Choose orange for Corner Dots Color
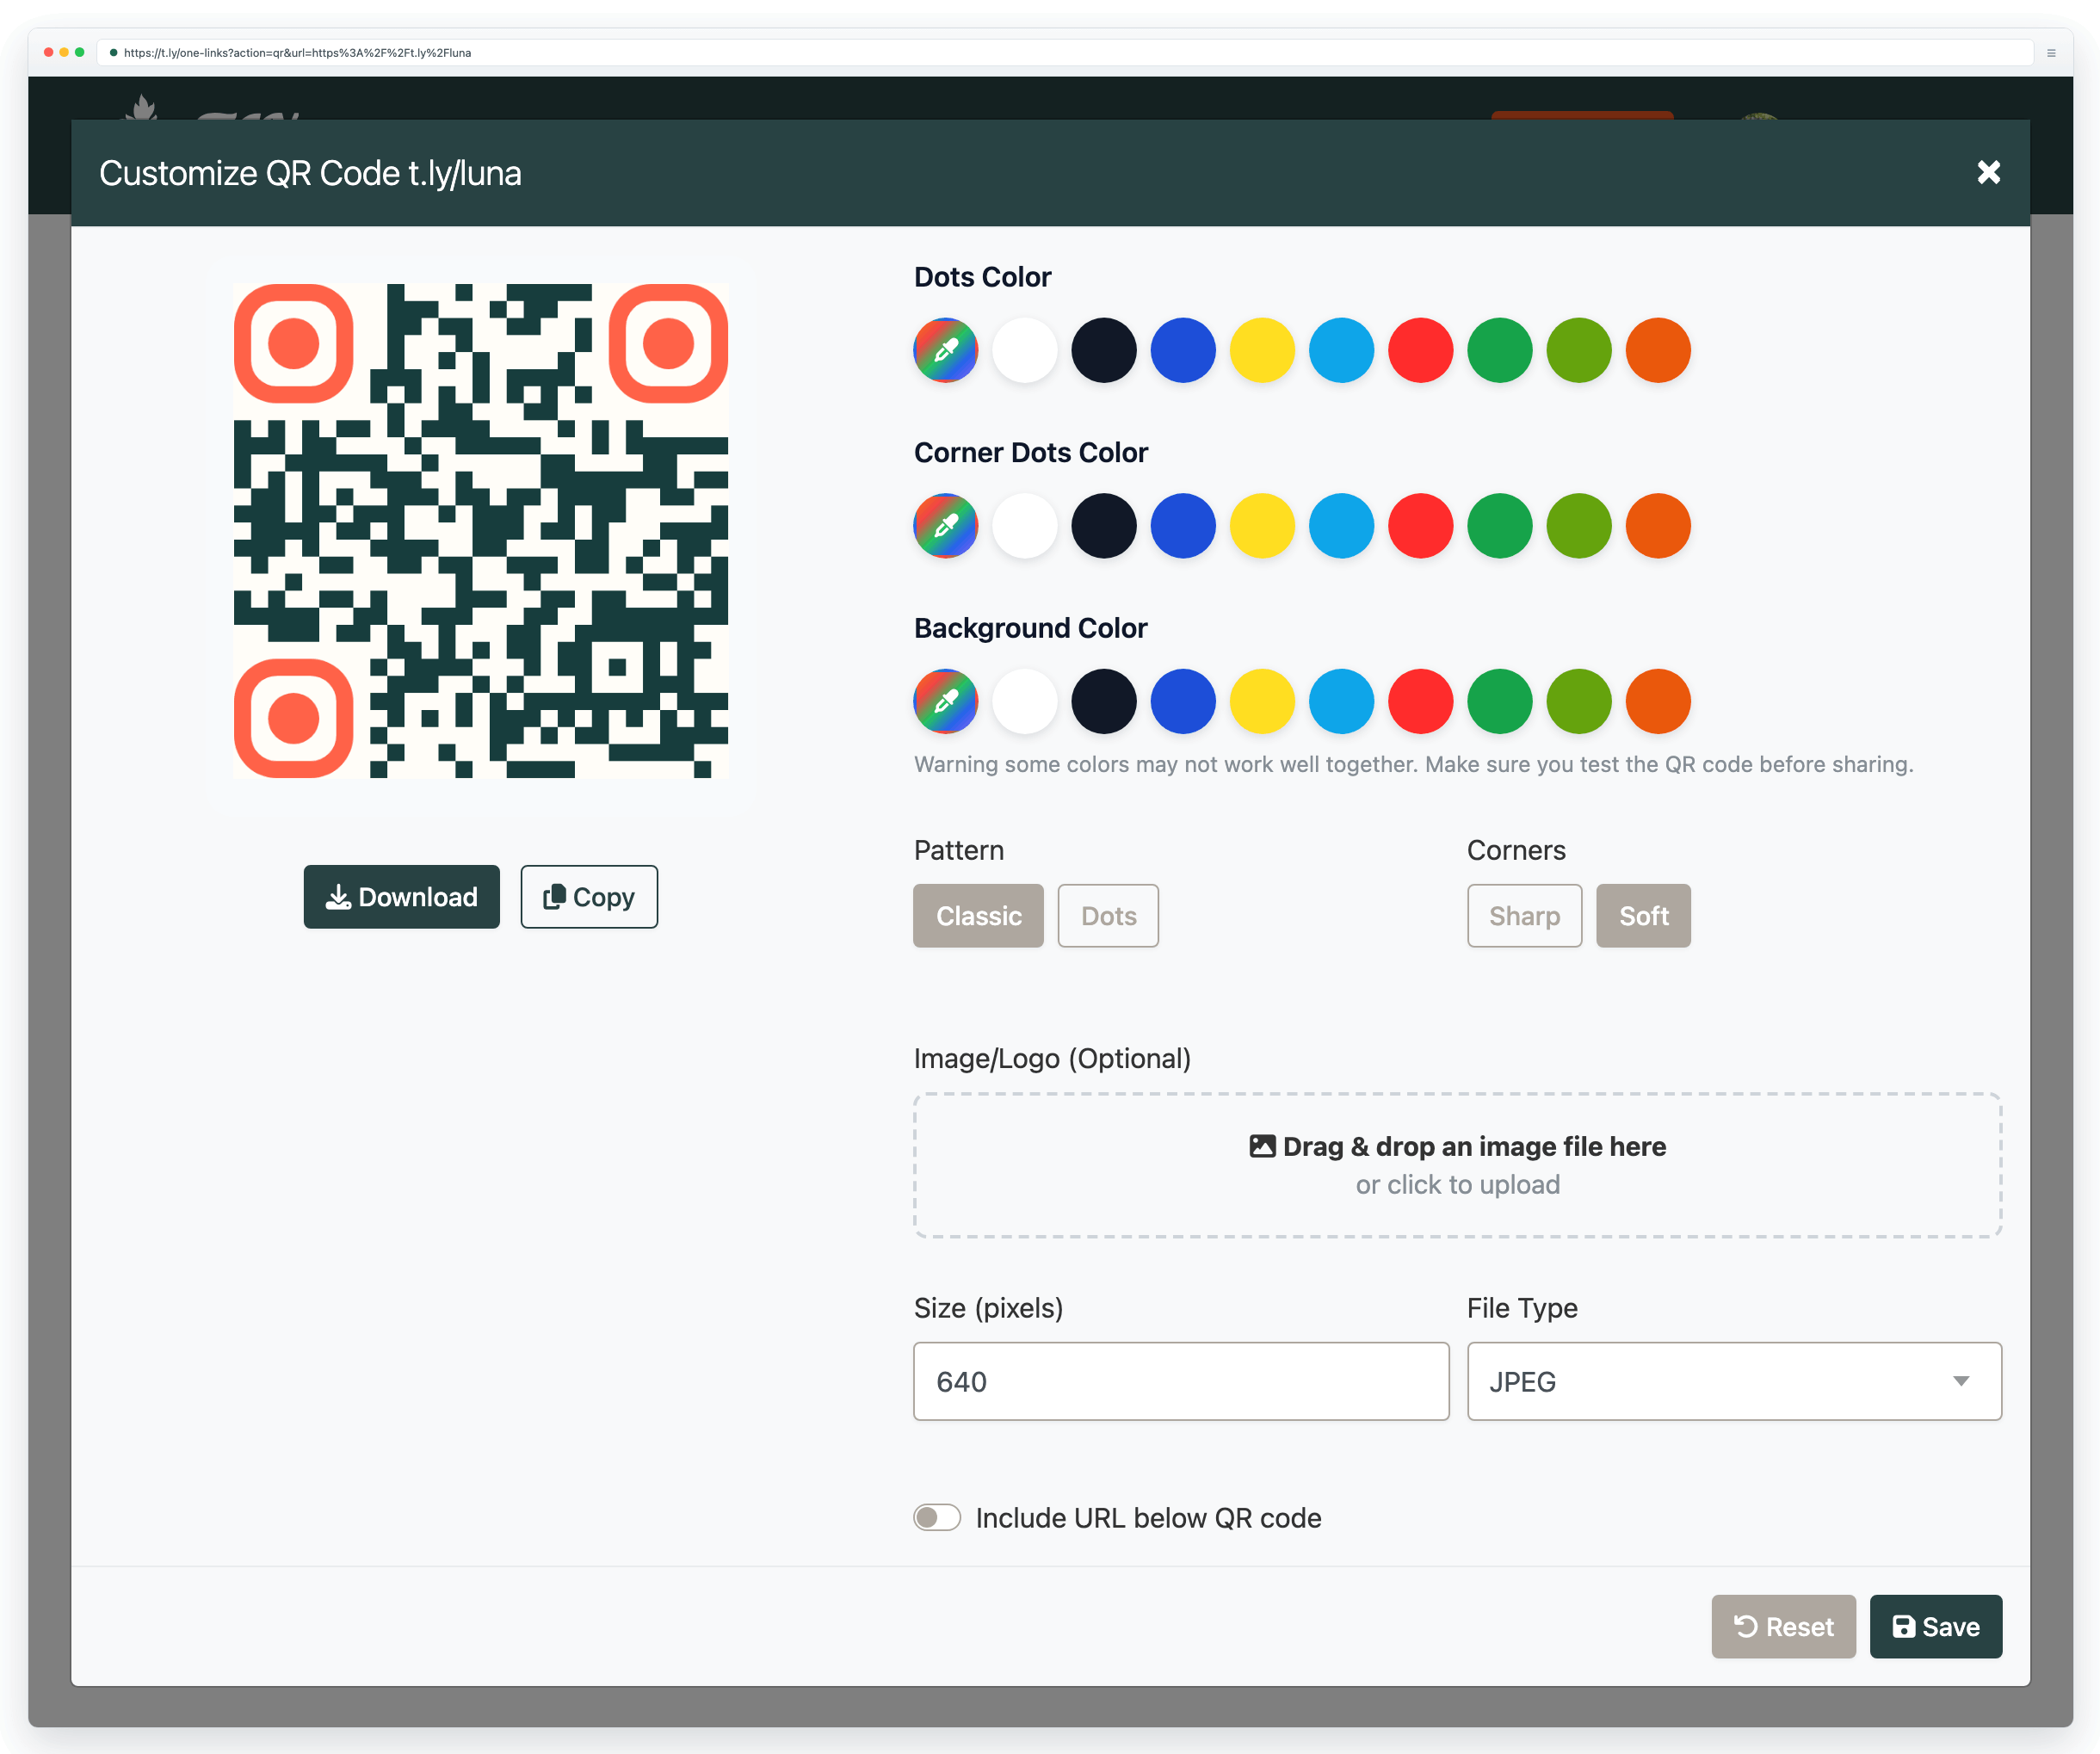This screenshot has width=2100, height=1754. [x=1658, y=526]
